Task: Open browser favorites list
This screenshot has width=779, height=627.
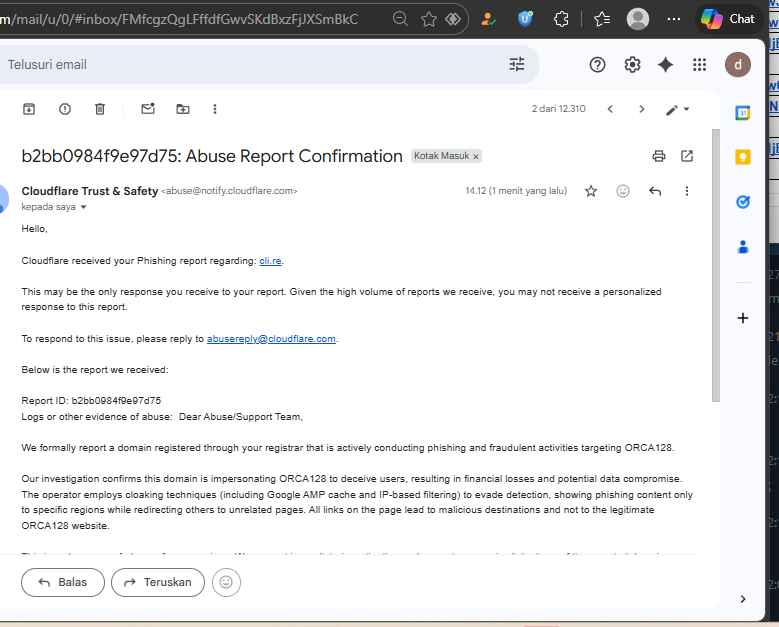Action: (602, 19)
